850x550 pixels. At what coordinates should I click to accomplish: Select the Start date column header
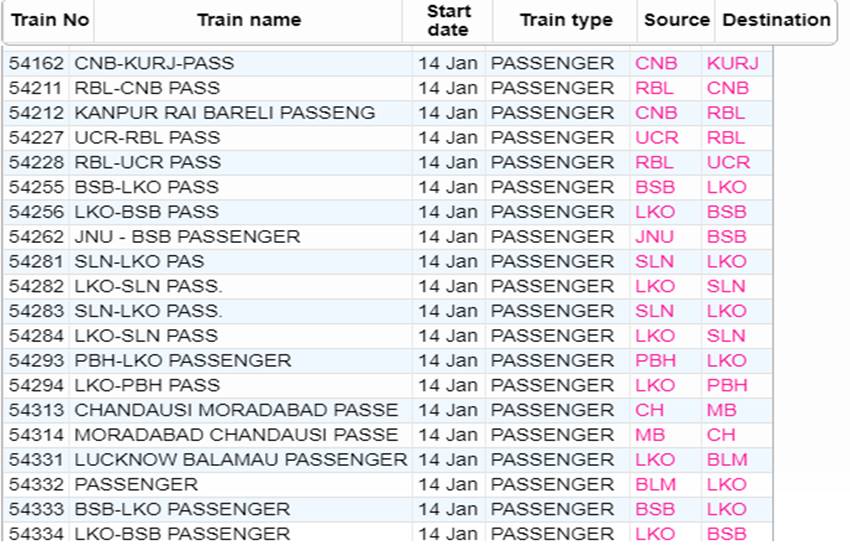[448, 21]
